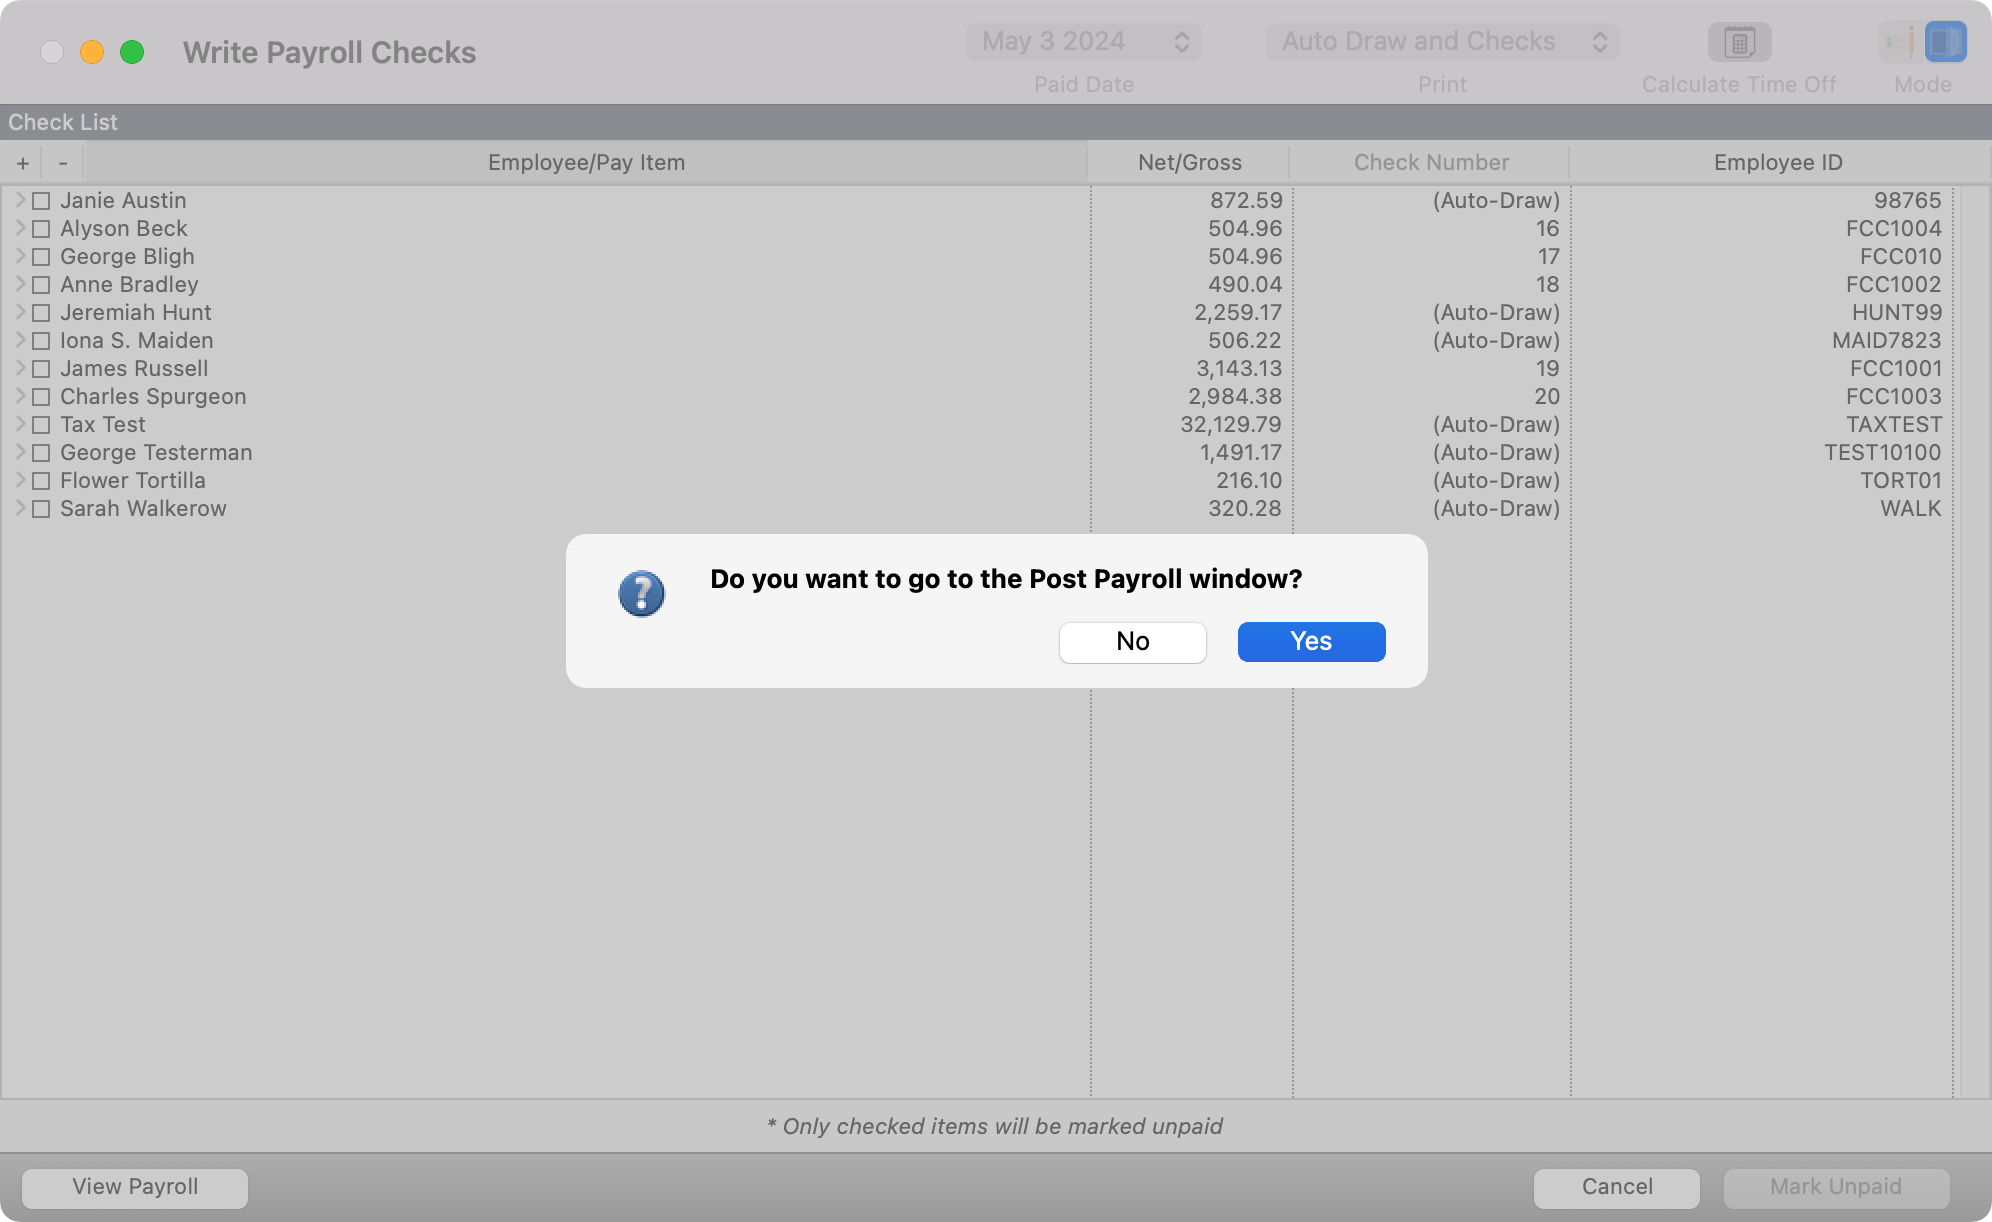The image size is (1992, 1222).
Task: Click the minus icon to collapse all
Action: point(63,163)
